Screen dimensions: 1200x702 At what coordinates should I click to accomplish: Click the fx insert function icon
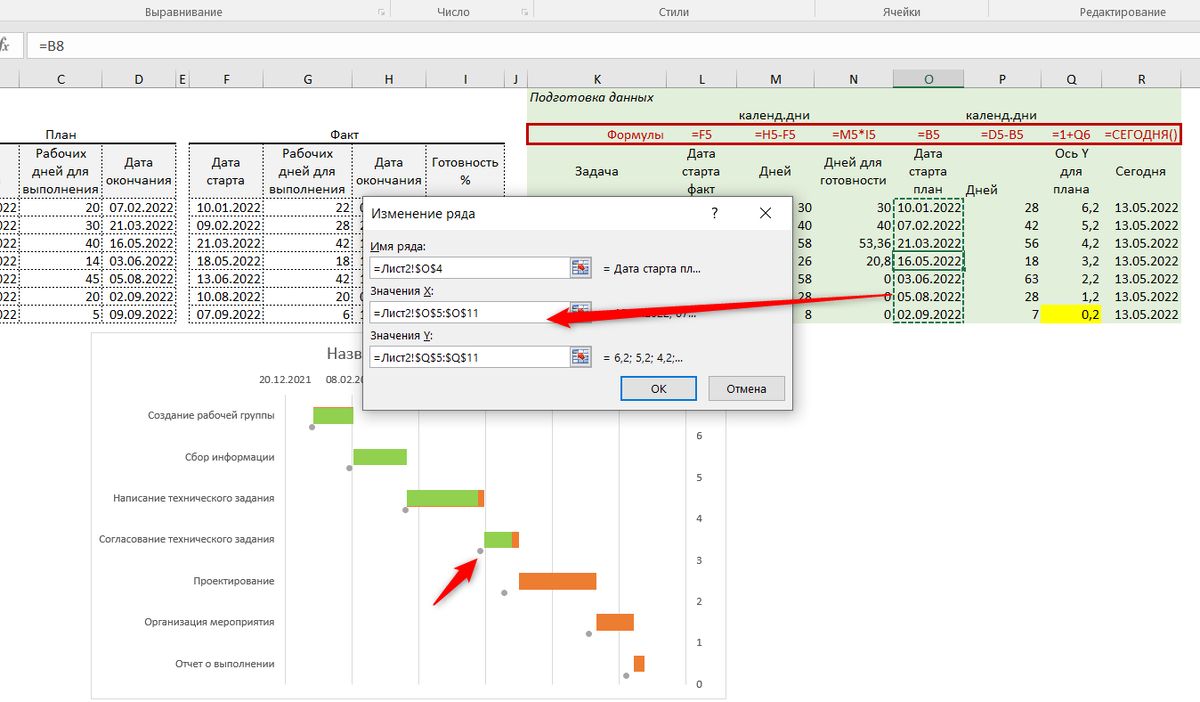coord(5,46)
